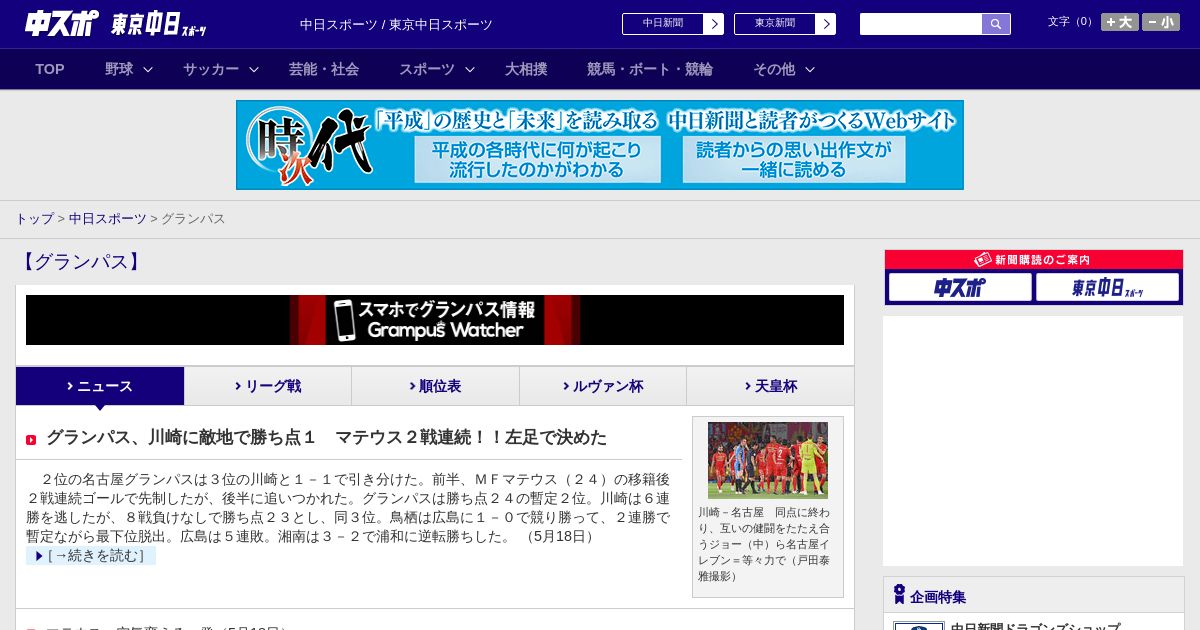The image size is (1200, 630).
Task: Increase text size with 大 button
Action: [x=1120, y=22]
